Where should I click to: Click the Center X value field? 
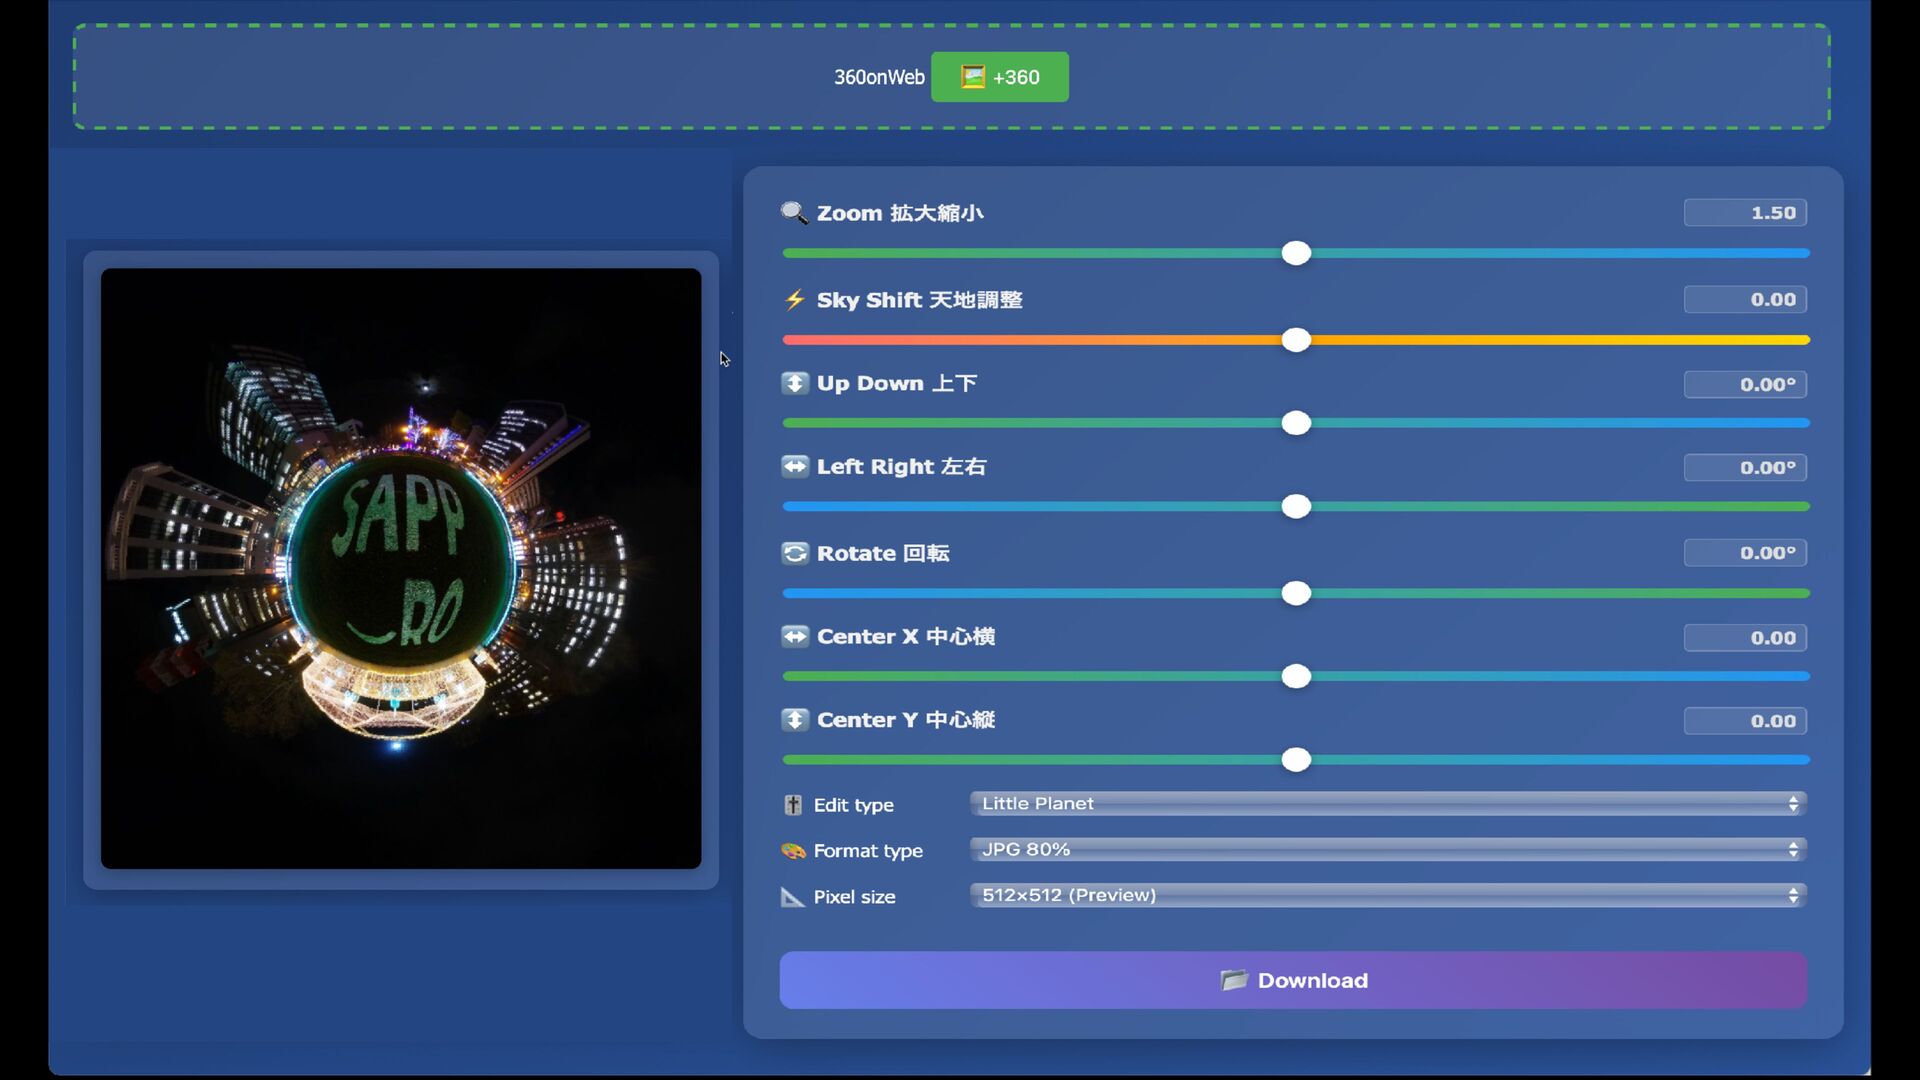(1745, 638)
